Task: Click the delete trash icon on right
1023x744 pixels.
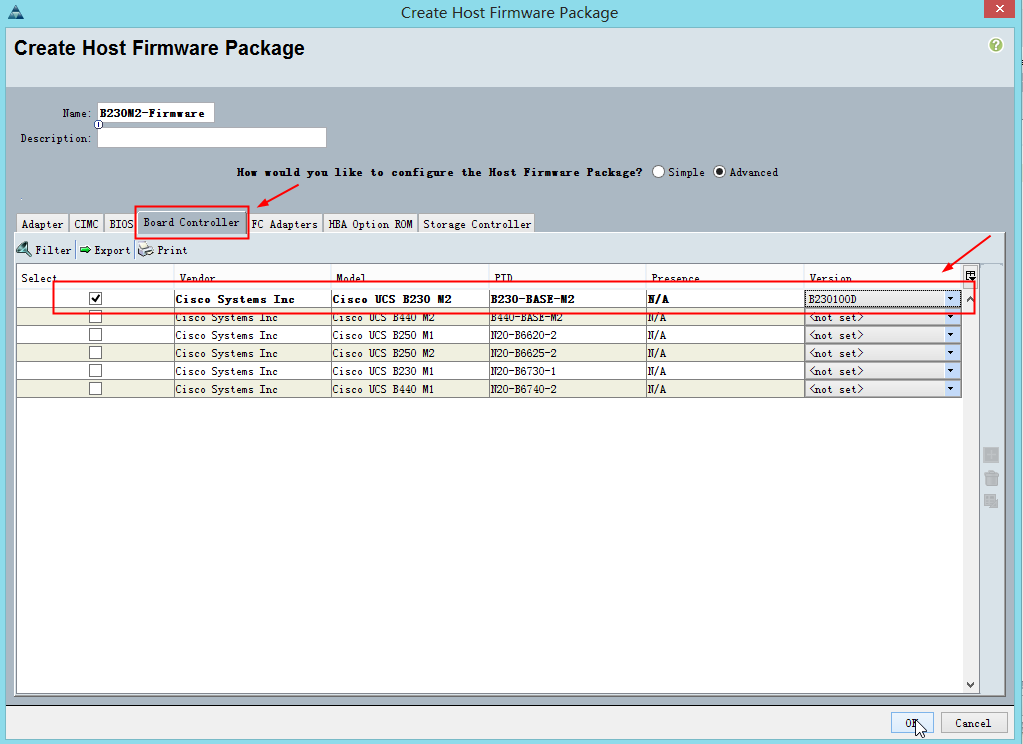Action: pos(991,478)
